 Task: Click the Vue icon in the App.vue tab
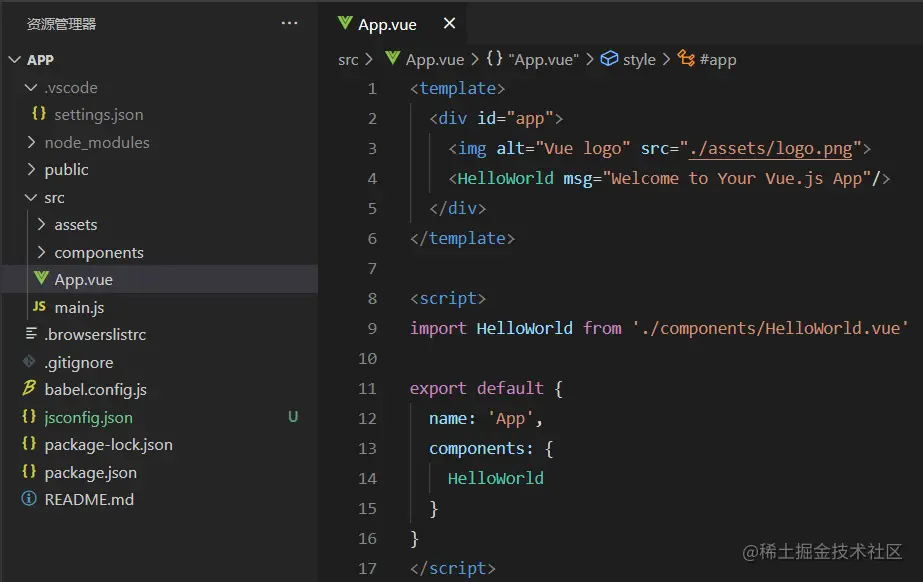(x=345, y=23)
